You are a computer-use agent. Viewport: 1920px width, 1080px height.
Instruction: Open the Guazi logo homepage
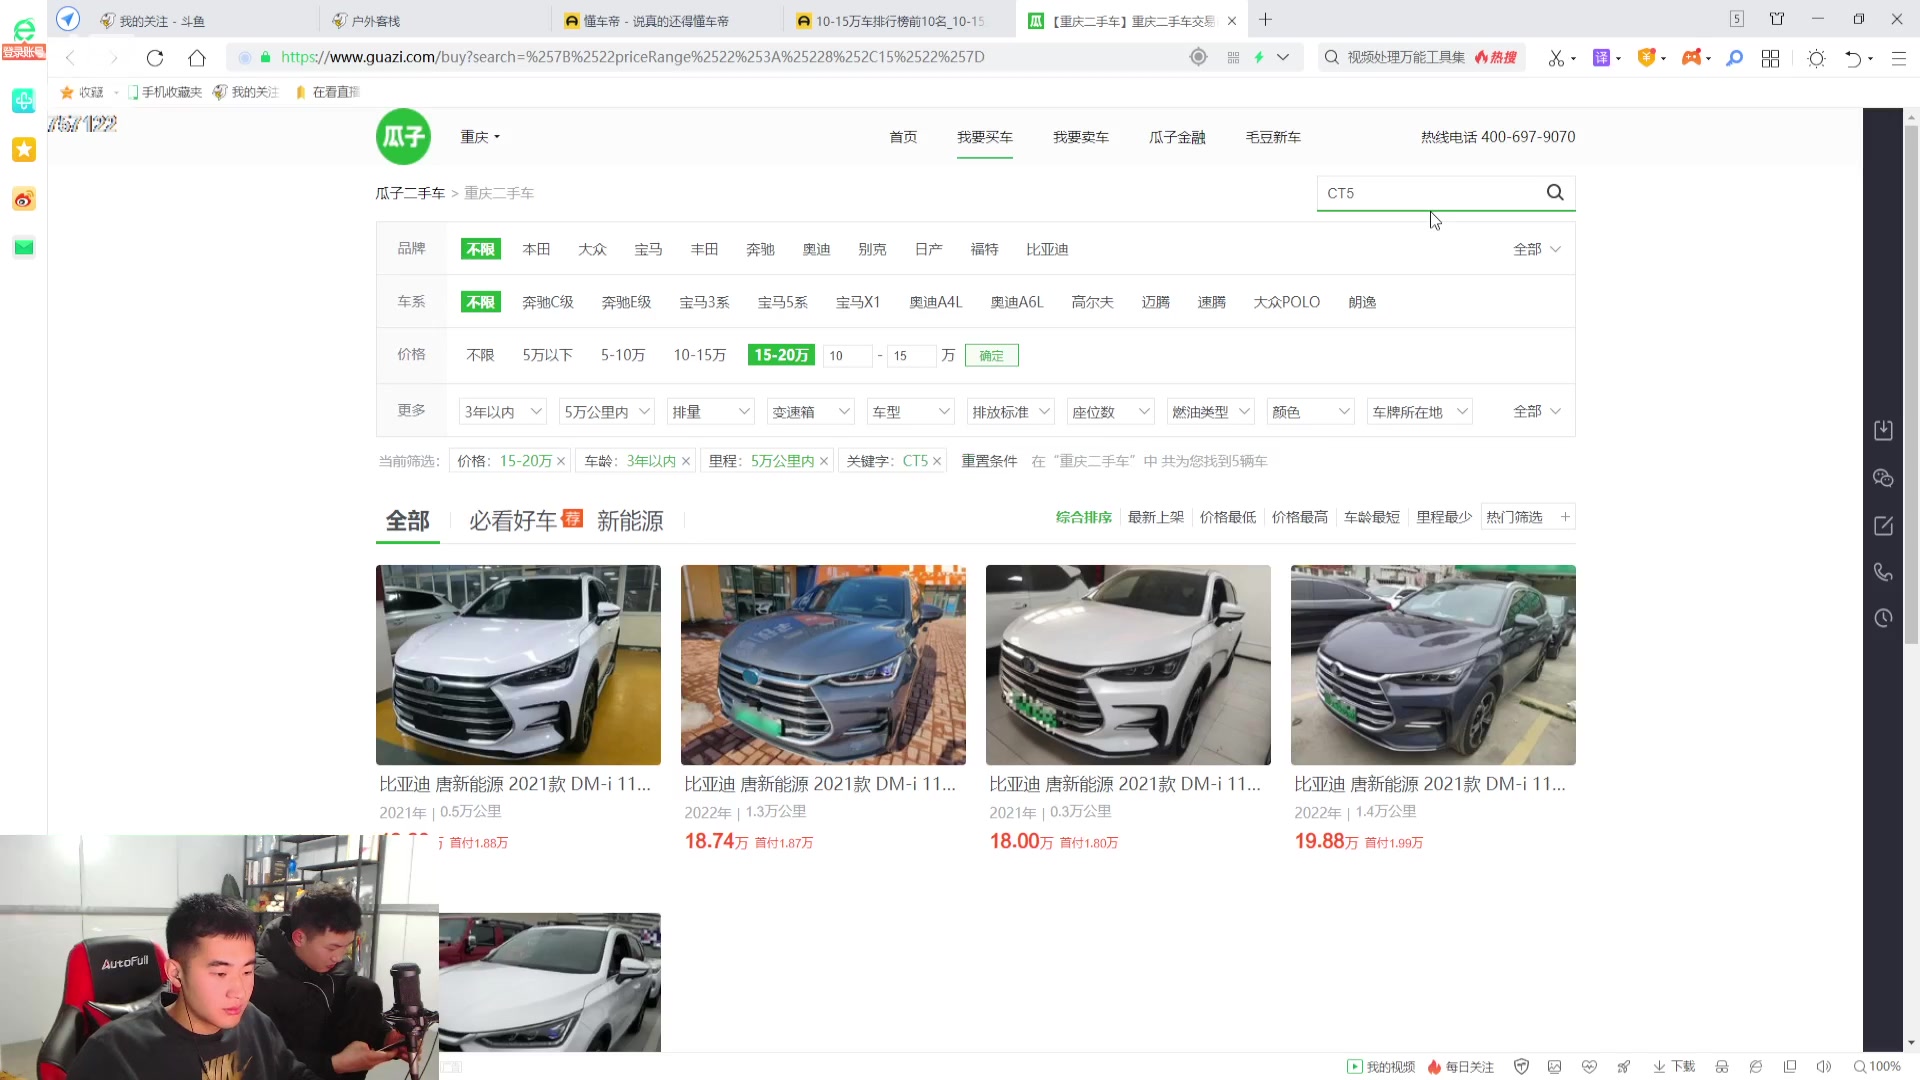[x=403, y=136]
